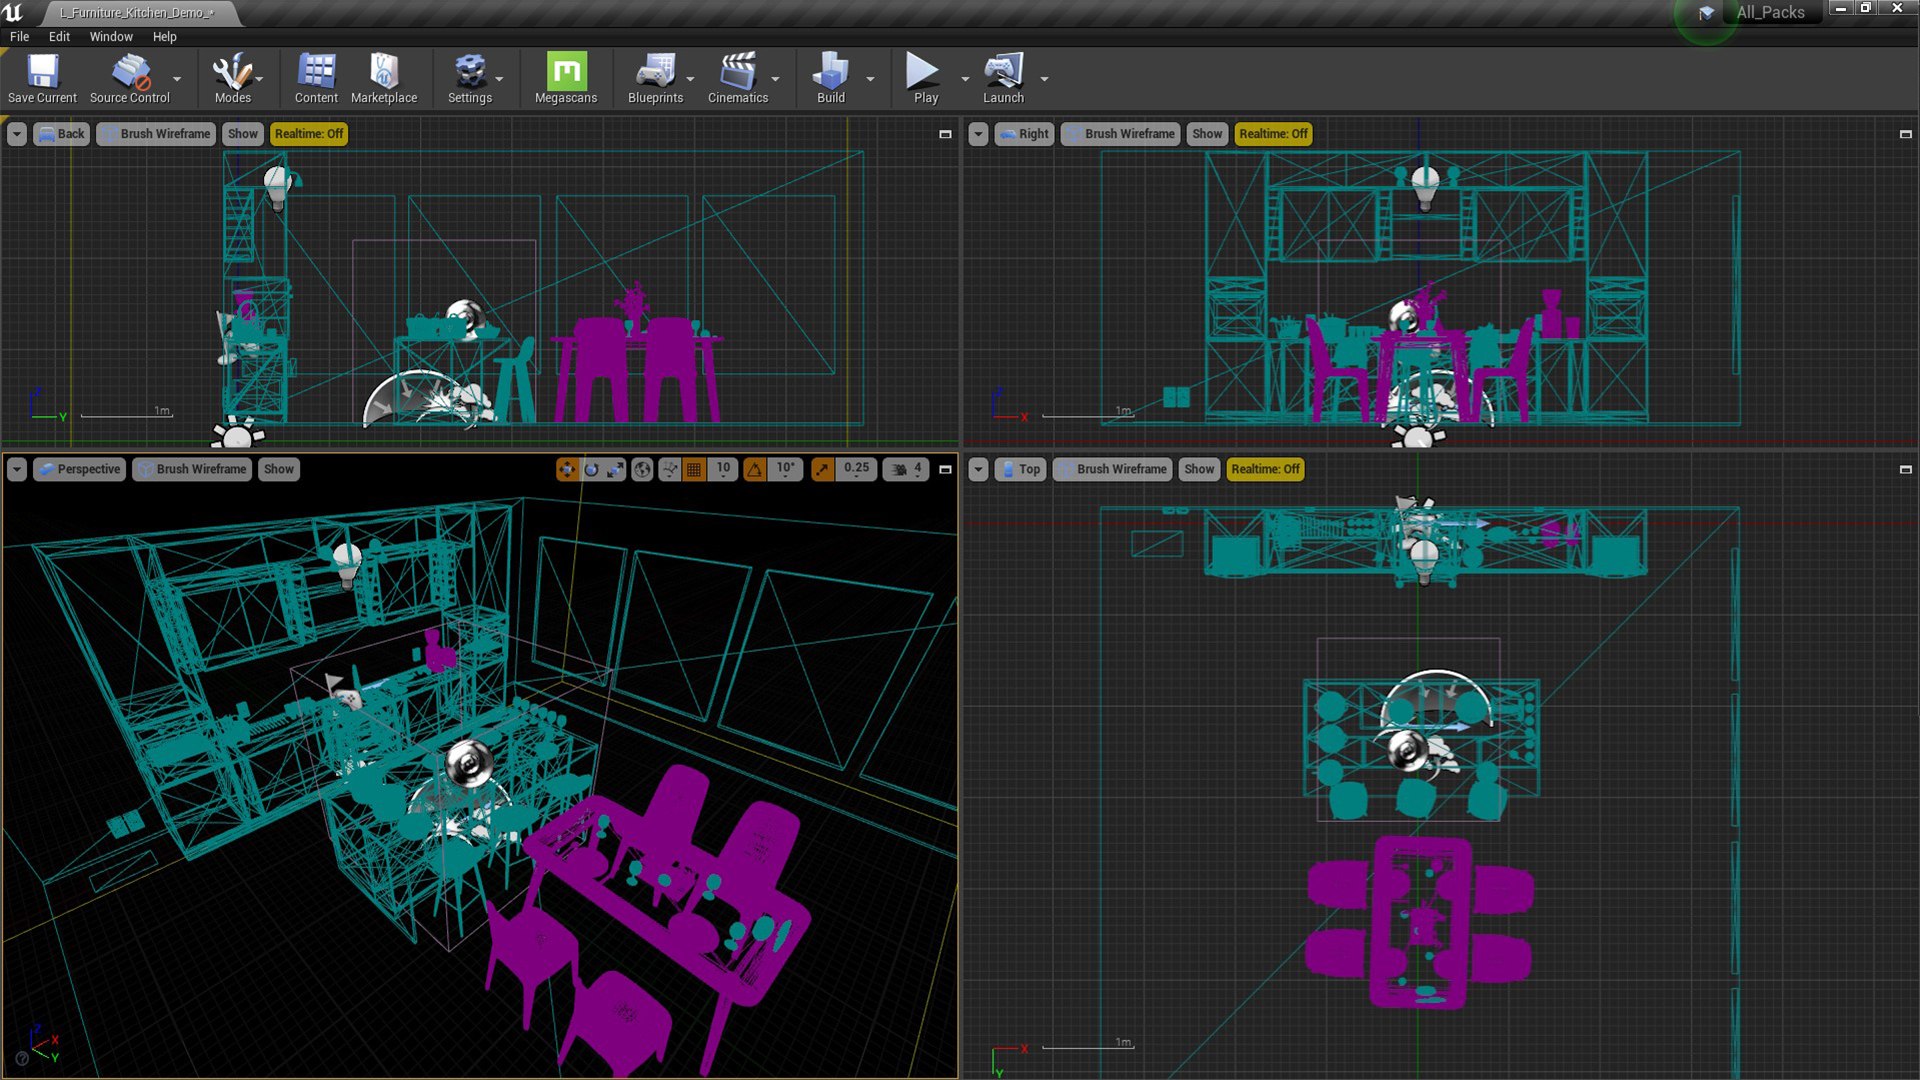This screenshot has width=1920, height=1080.
Task: Open the Content browser
Action: (x=316, y=78)
